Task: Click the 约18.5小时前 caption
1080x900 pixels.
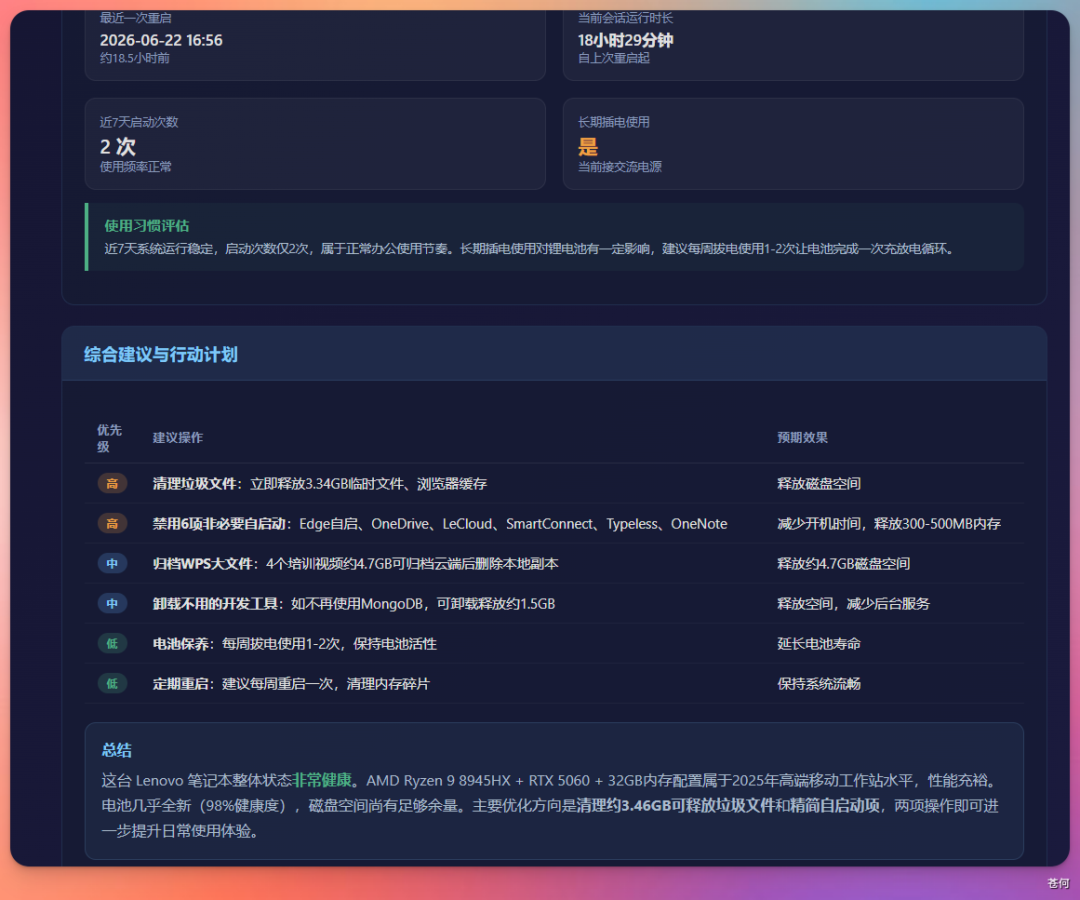Action: pos(134,58)
